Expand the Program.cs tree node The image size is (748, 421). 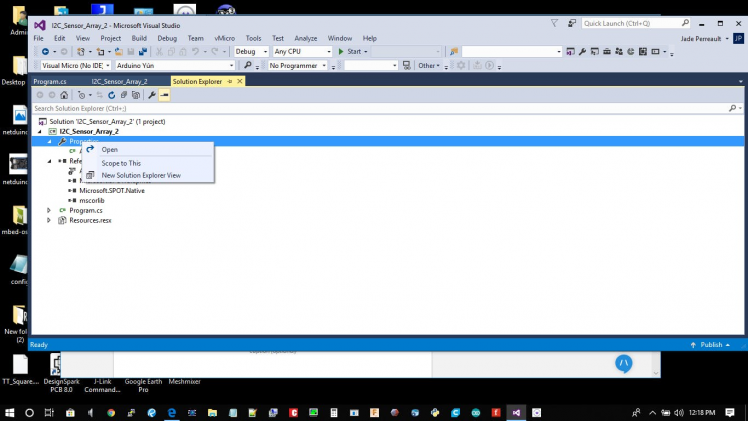pos(49,210)
